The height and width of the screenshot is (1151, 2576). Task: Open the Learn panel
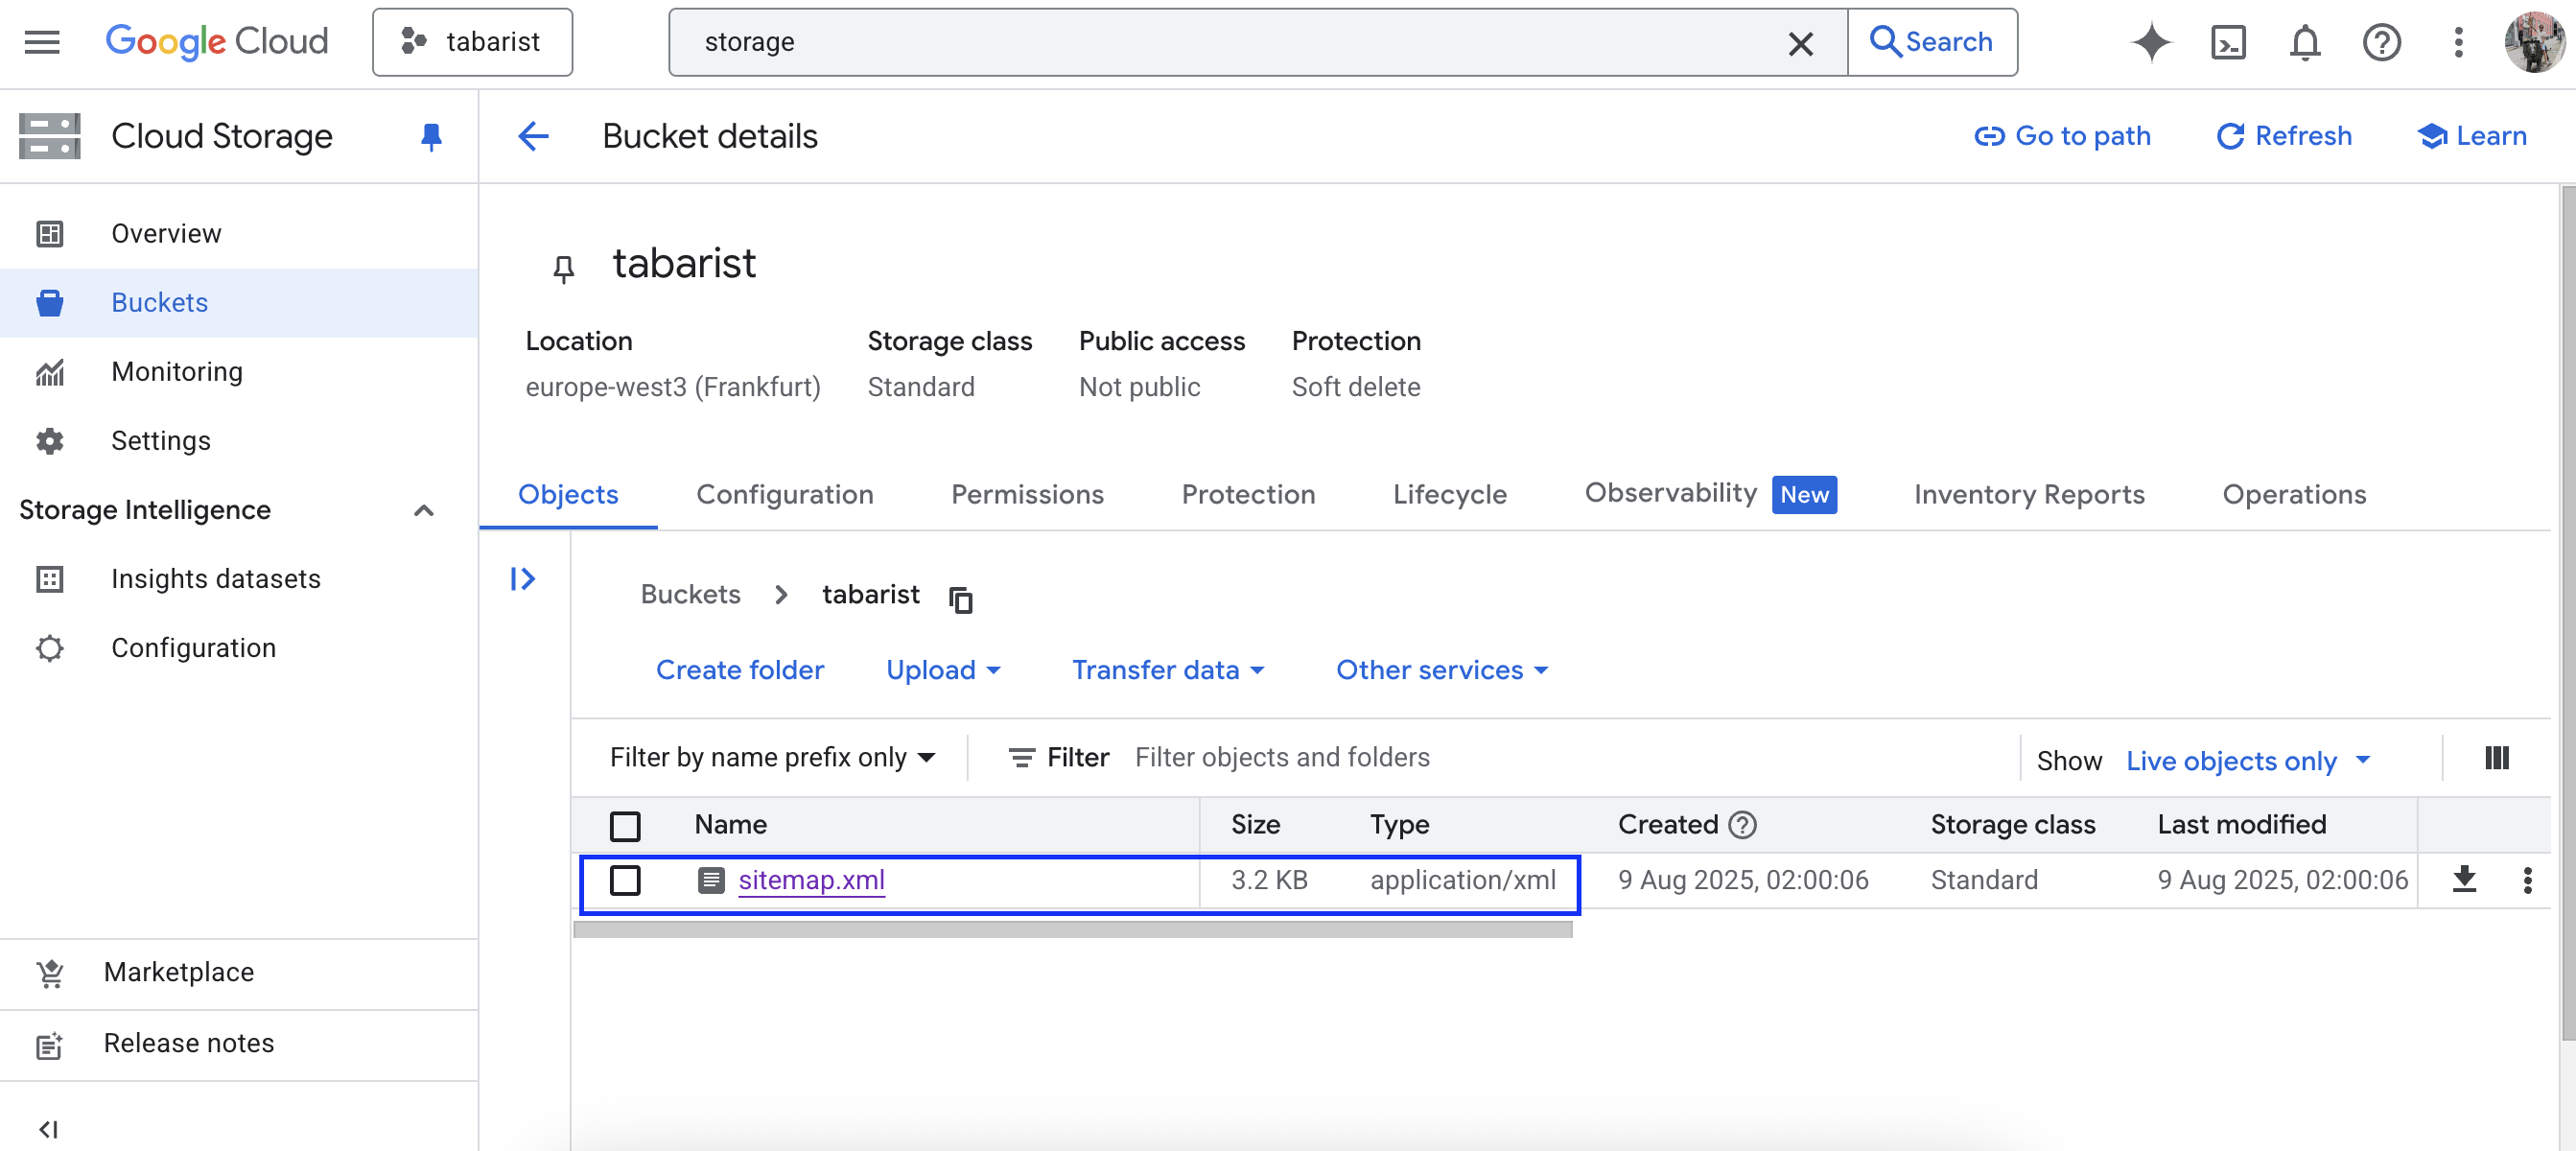tap(2472, 136)
